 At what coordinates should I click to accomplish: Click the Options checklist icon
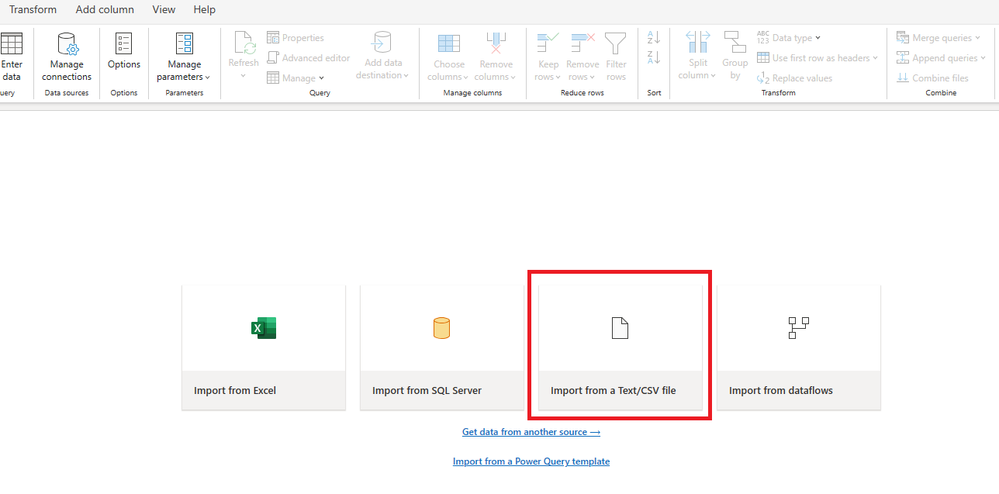[124, 43]
